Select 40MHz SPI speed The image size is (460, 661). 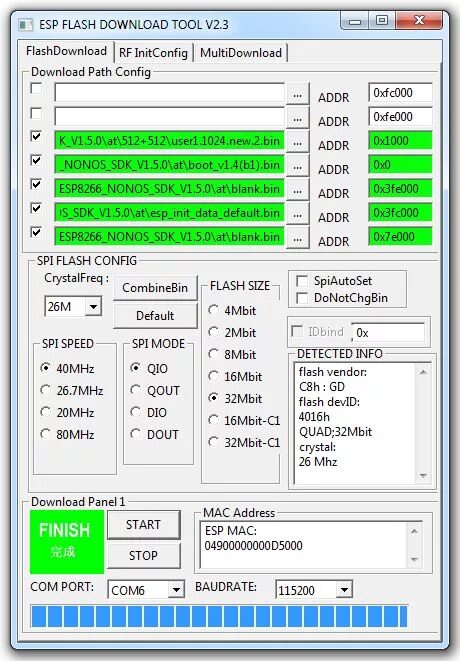(67, 368)
